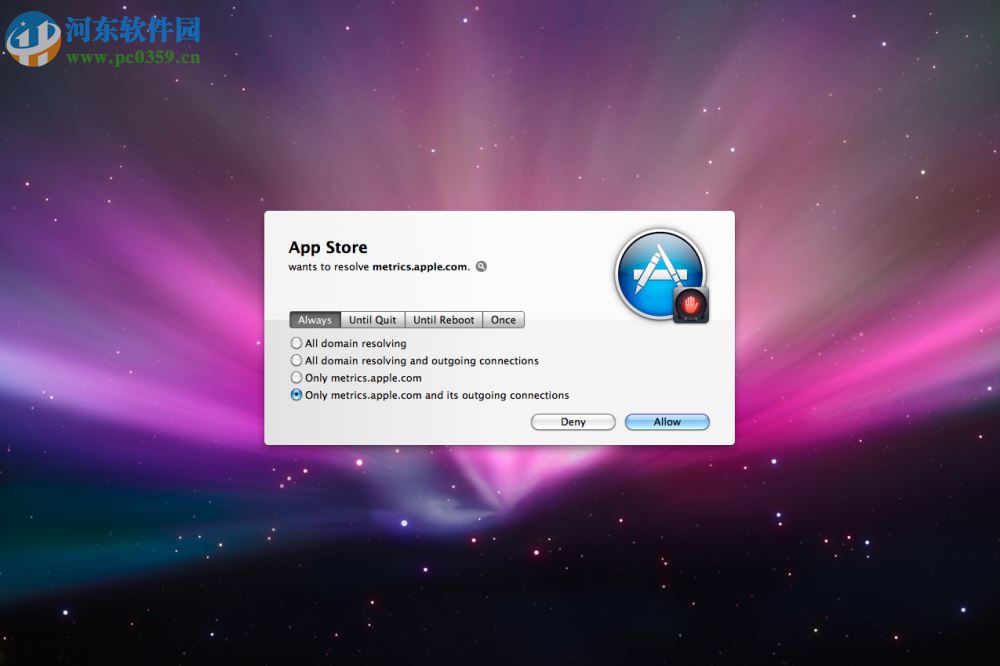Select the Once duration option
Viewport: 1000px width, 666px height.
(503, 319)
